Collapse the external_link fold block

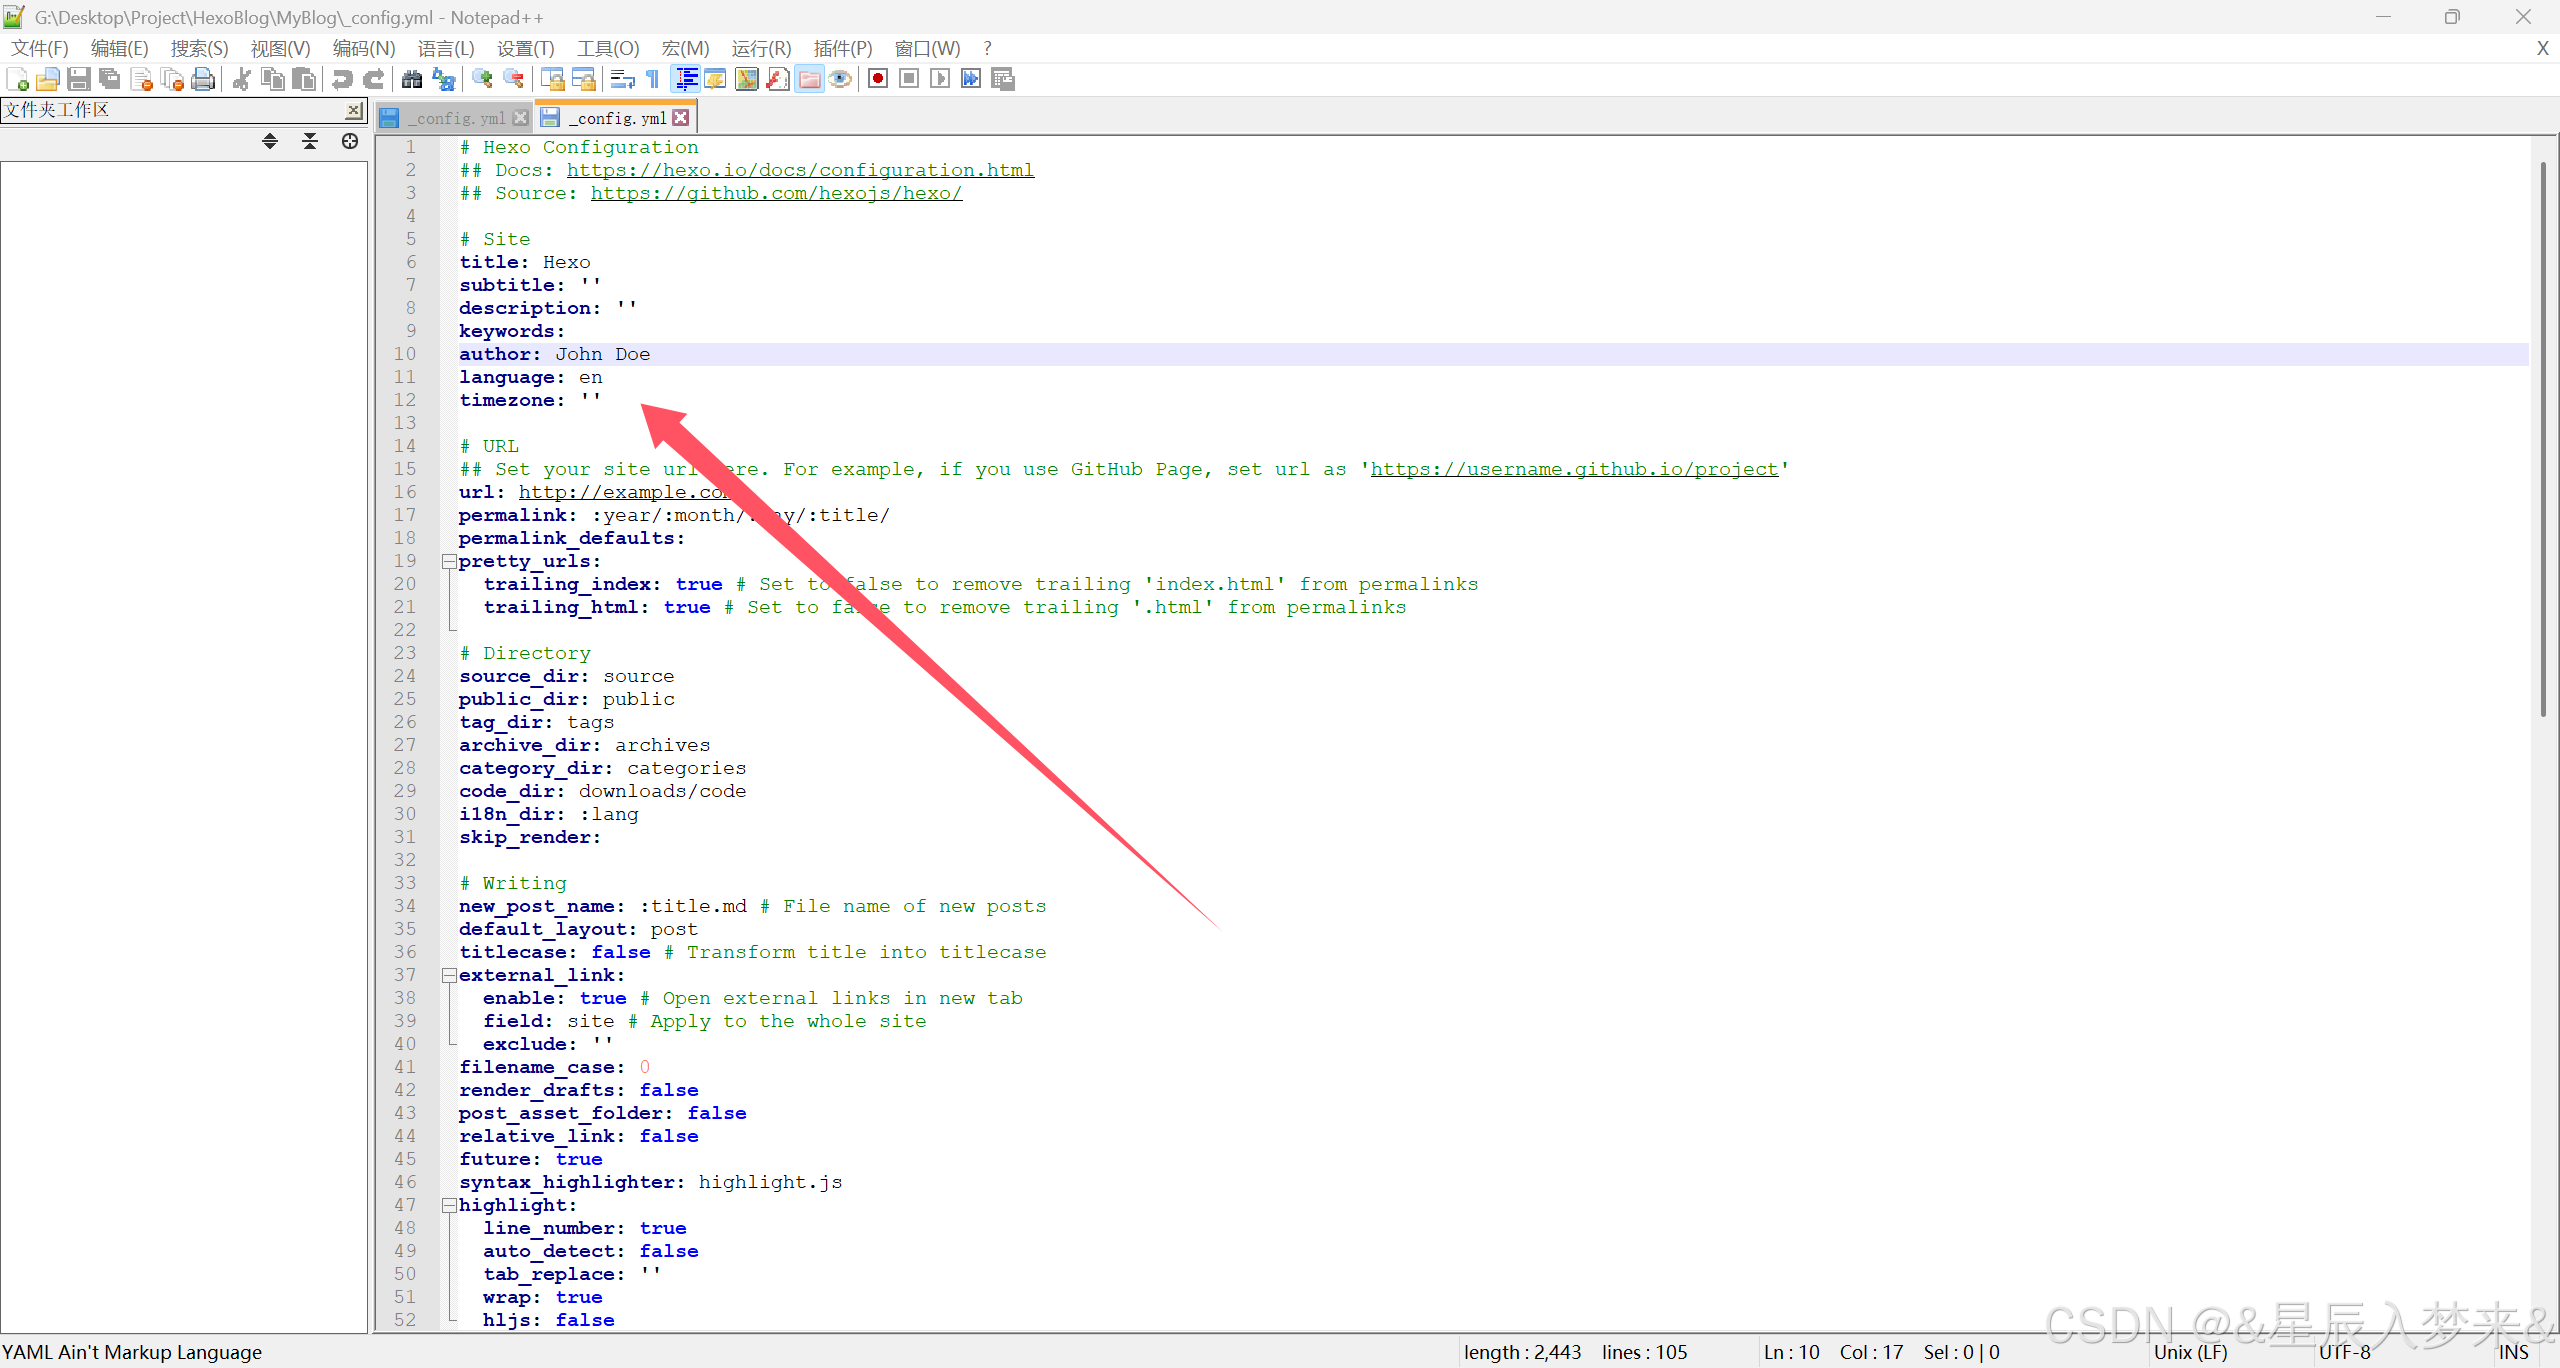point(450,975)
